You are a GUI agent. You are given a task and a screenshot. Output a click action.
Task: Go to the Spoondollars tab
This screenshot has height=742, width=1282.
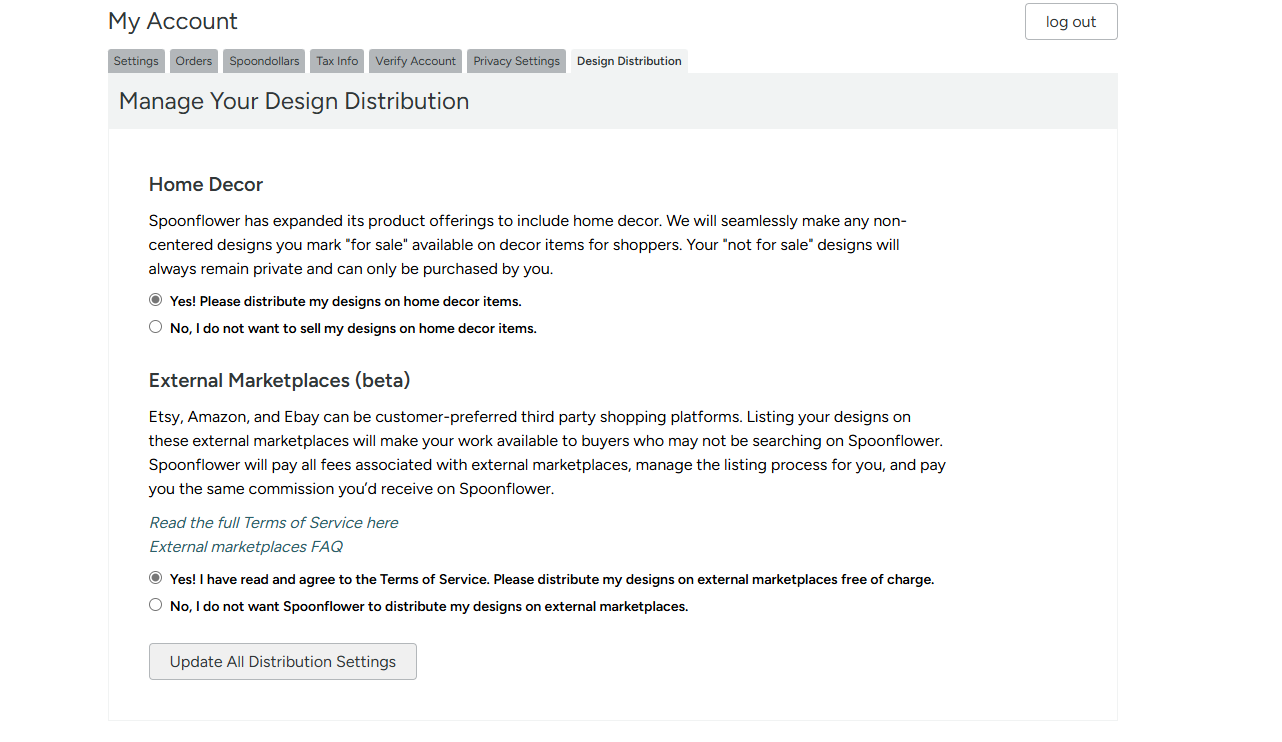click(x=264, y=61)
